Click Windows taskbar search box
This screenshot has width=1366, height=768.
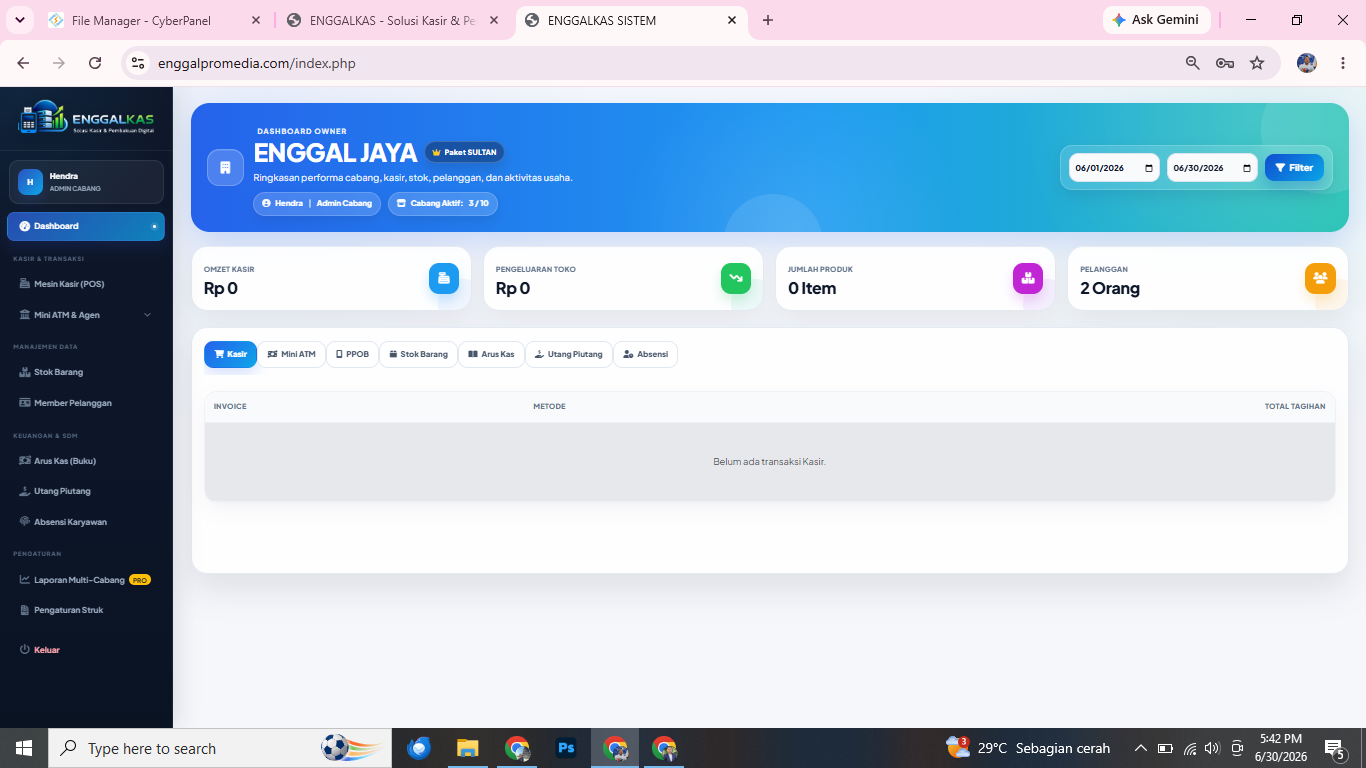point(220,748)
